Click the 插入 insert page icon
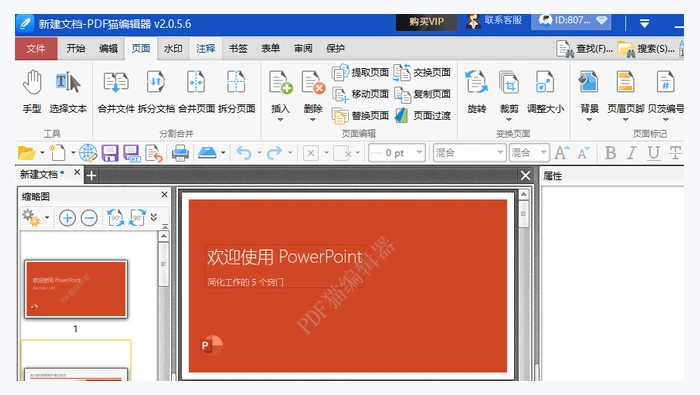Viewport: 700px width, 395px height. click(x=280, y=83)
